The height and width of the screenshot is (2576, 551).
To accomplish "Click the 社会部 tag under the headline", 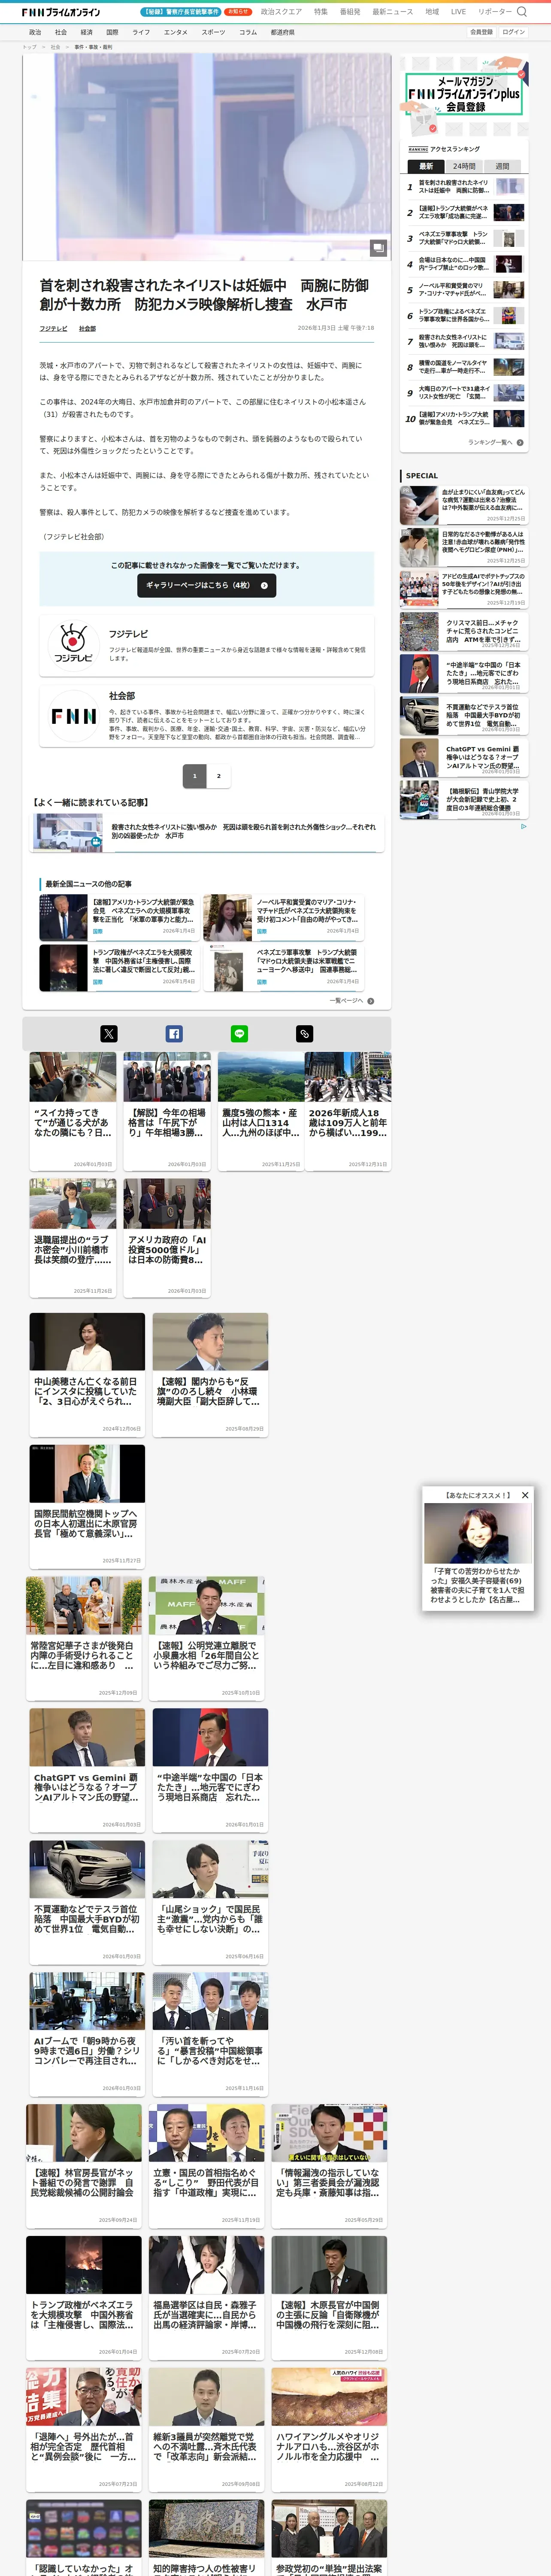I will coord(87,328).
